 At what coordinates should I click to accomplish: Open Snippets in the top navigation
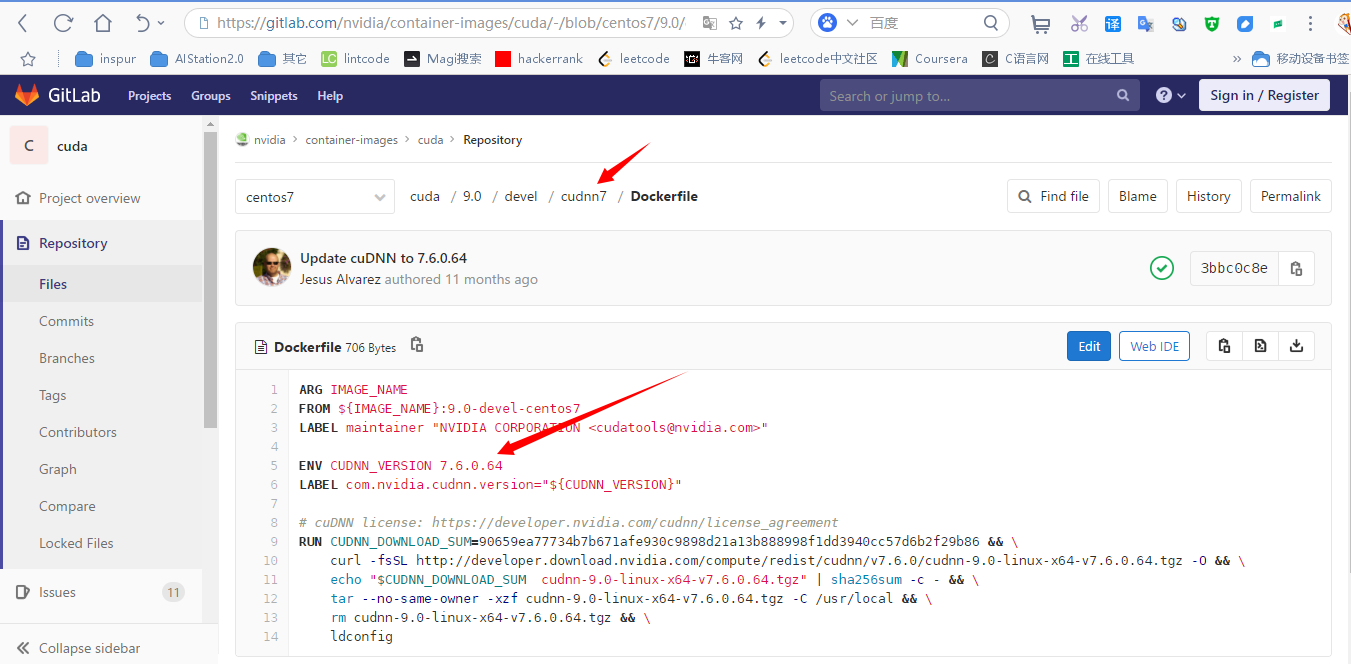click(274, 96)
